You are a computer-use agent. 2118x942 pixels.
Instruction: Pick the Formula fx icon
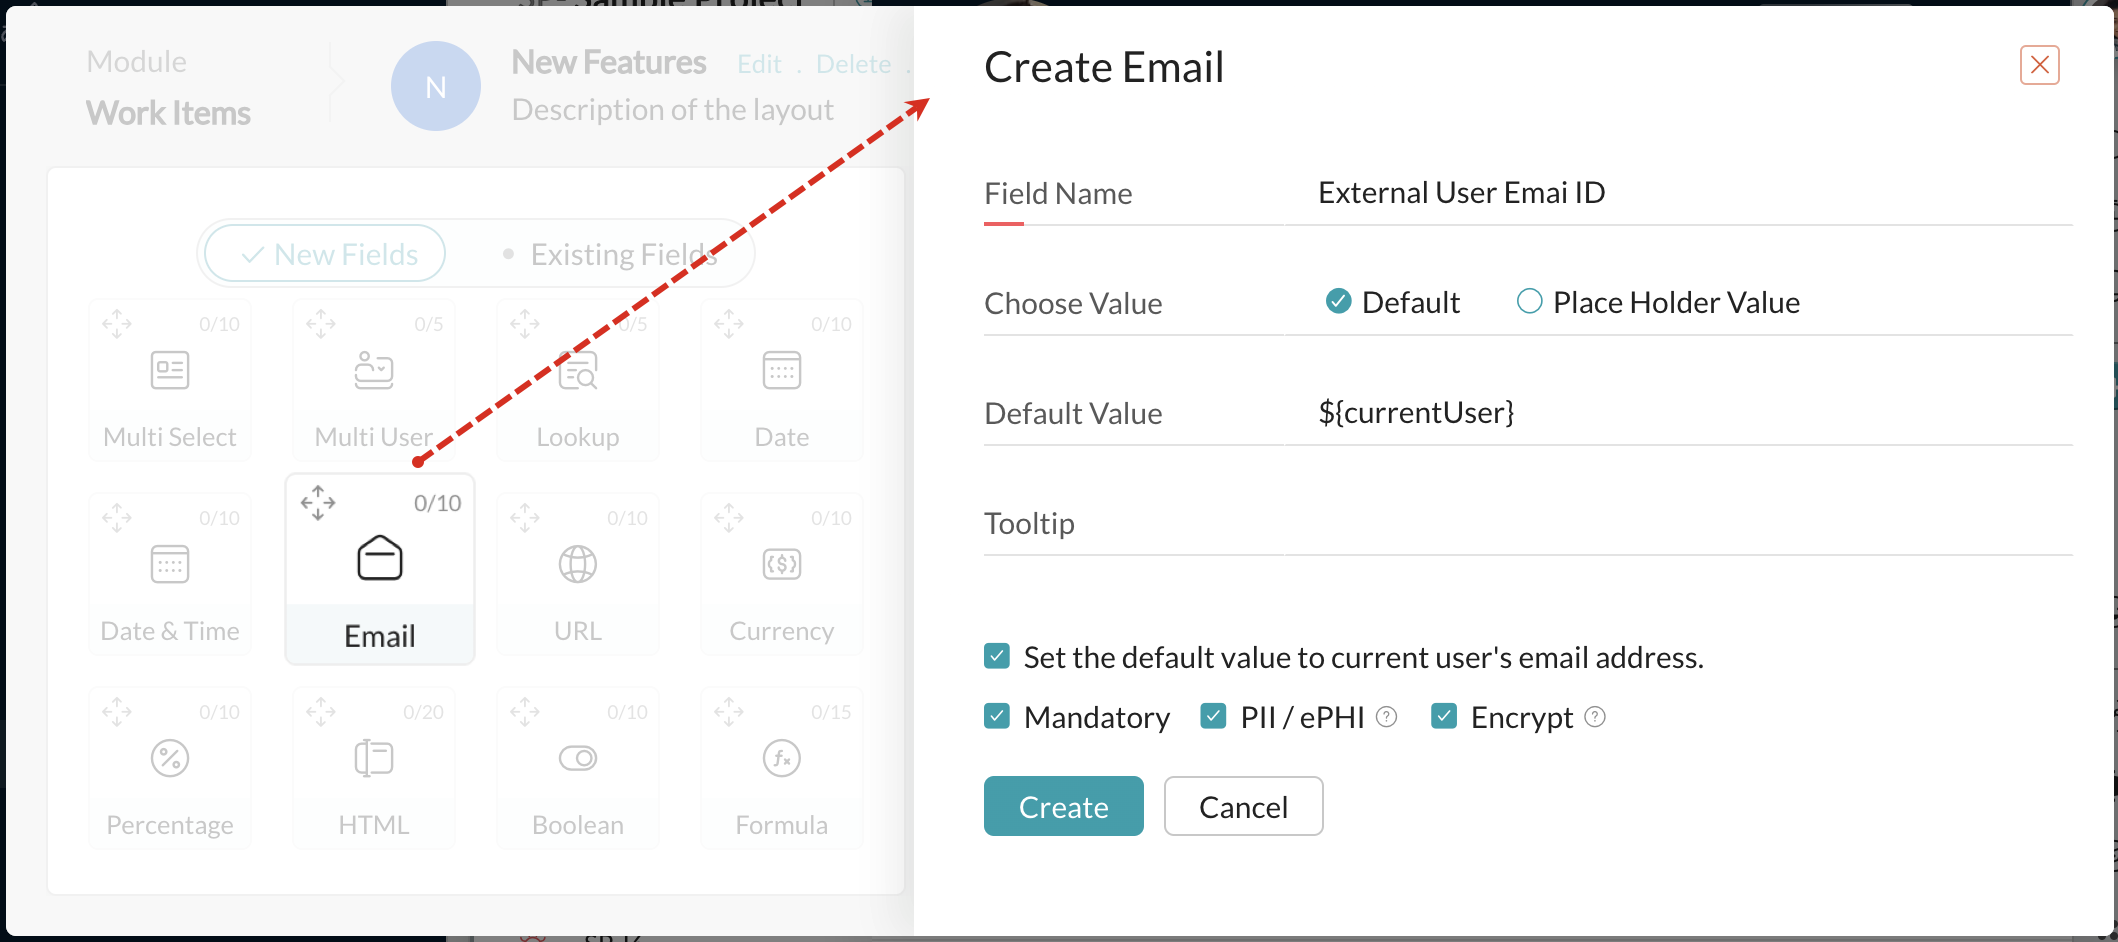(782, 758)
